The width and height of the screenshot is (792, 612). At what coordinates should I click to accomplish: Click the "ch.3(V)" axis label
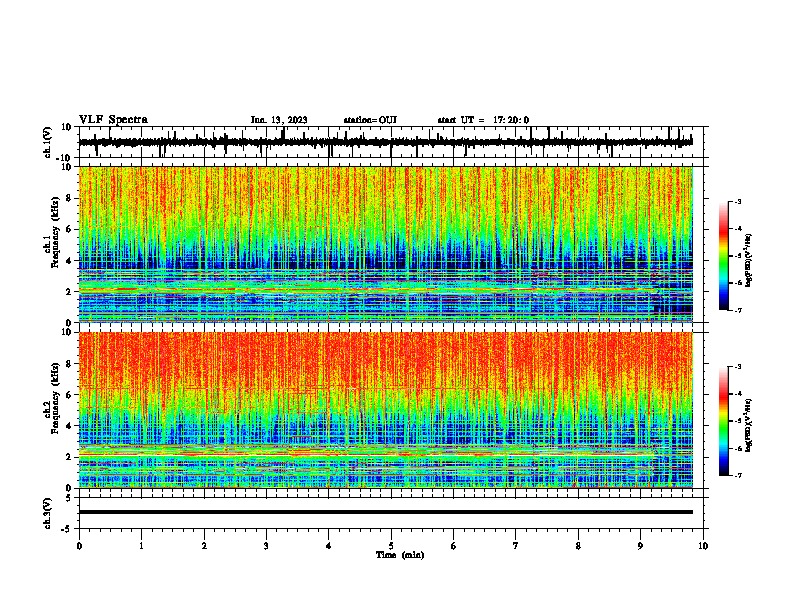point(48,513)
